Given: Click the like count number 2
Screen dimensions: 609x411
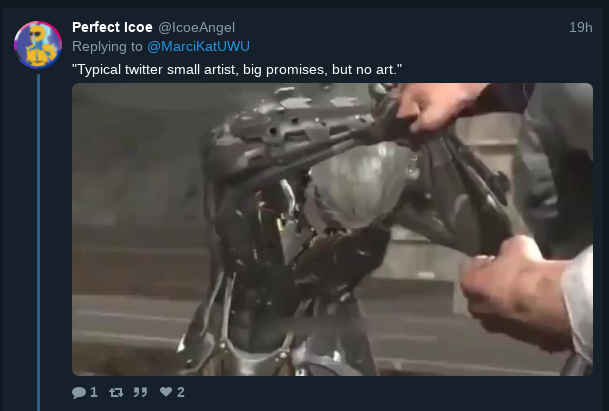Looking at the screenshot, I should (181, 392).
